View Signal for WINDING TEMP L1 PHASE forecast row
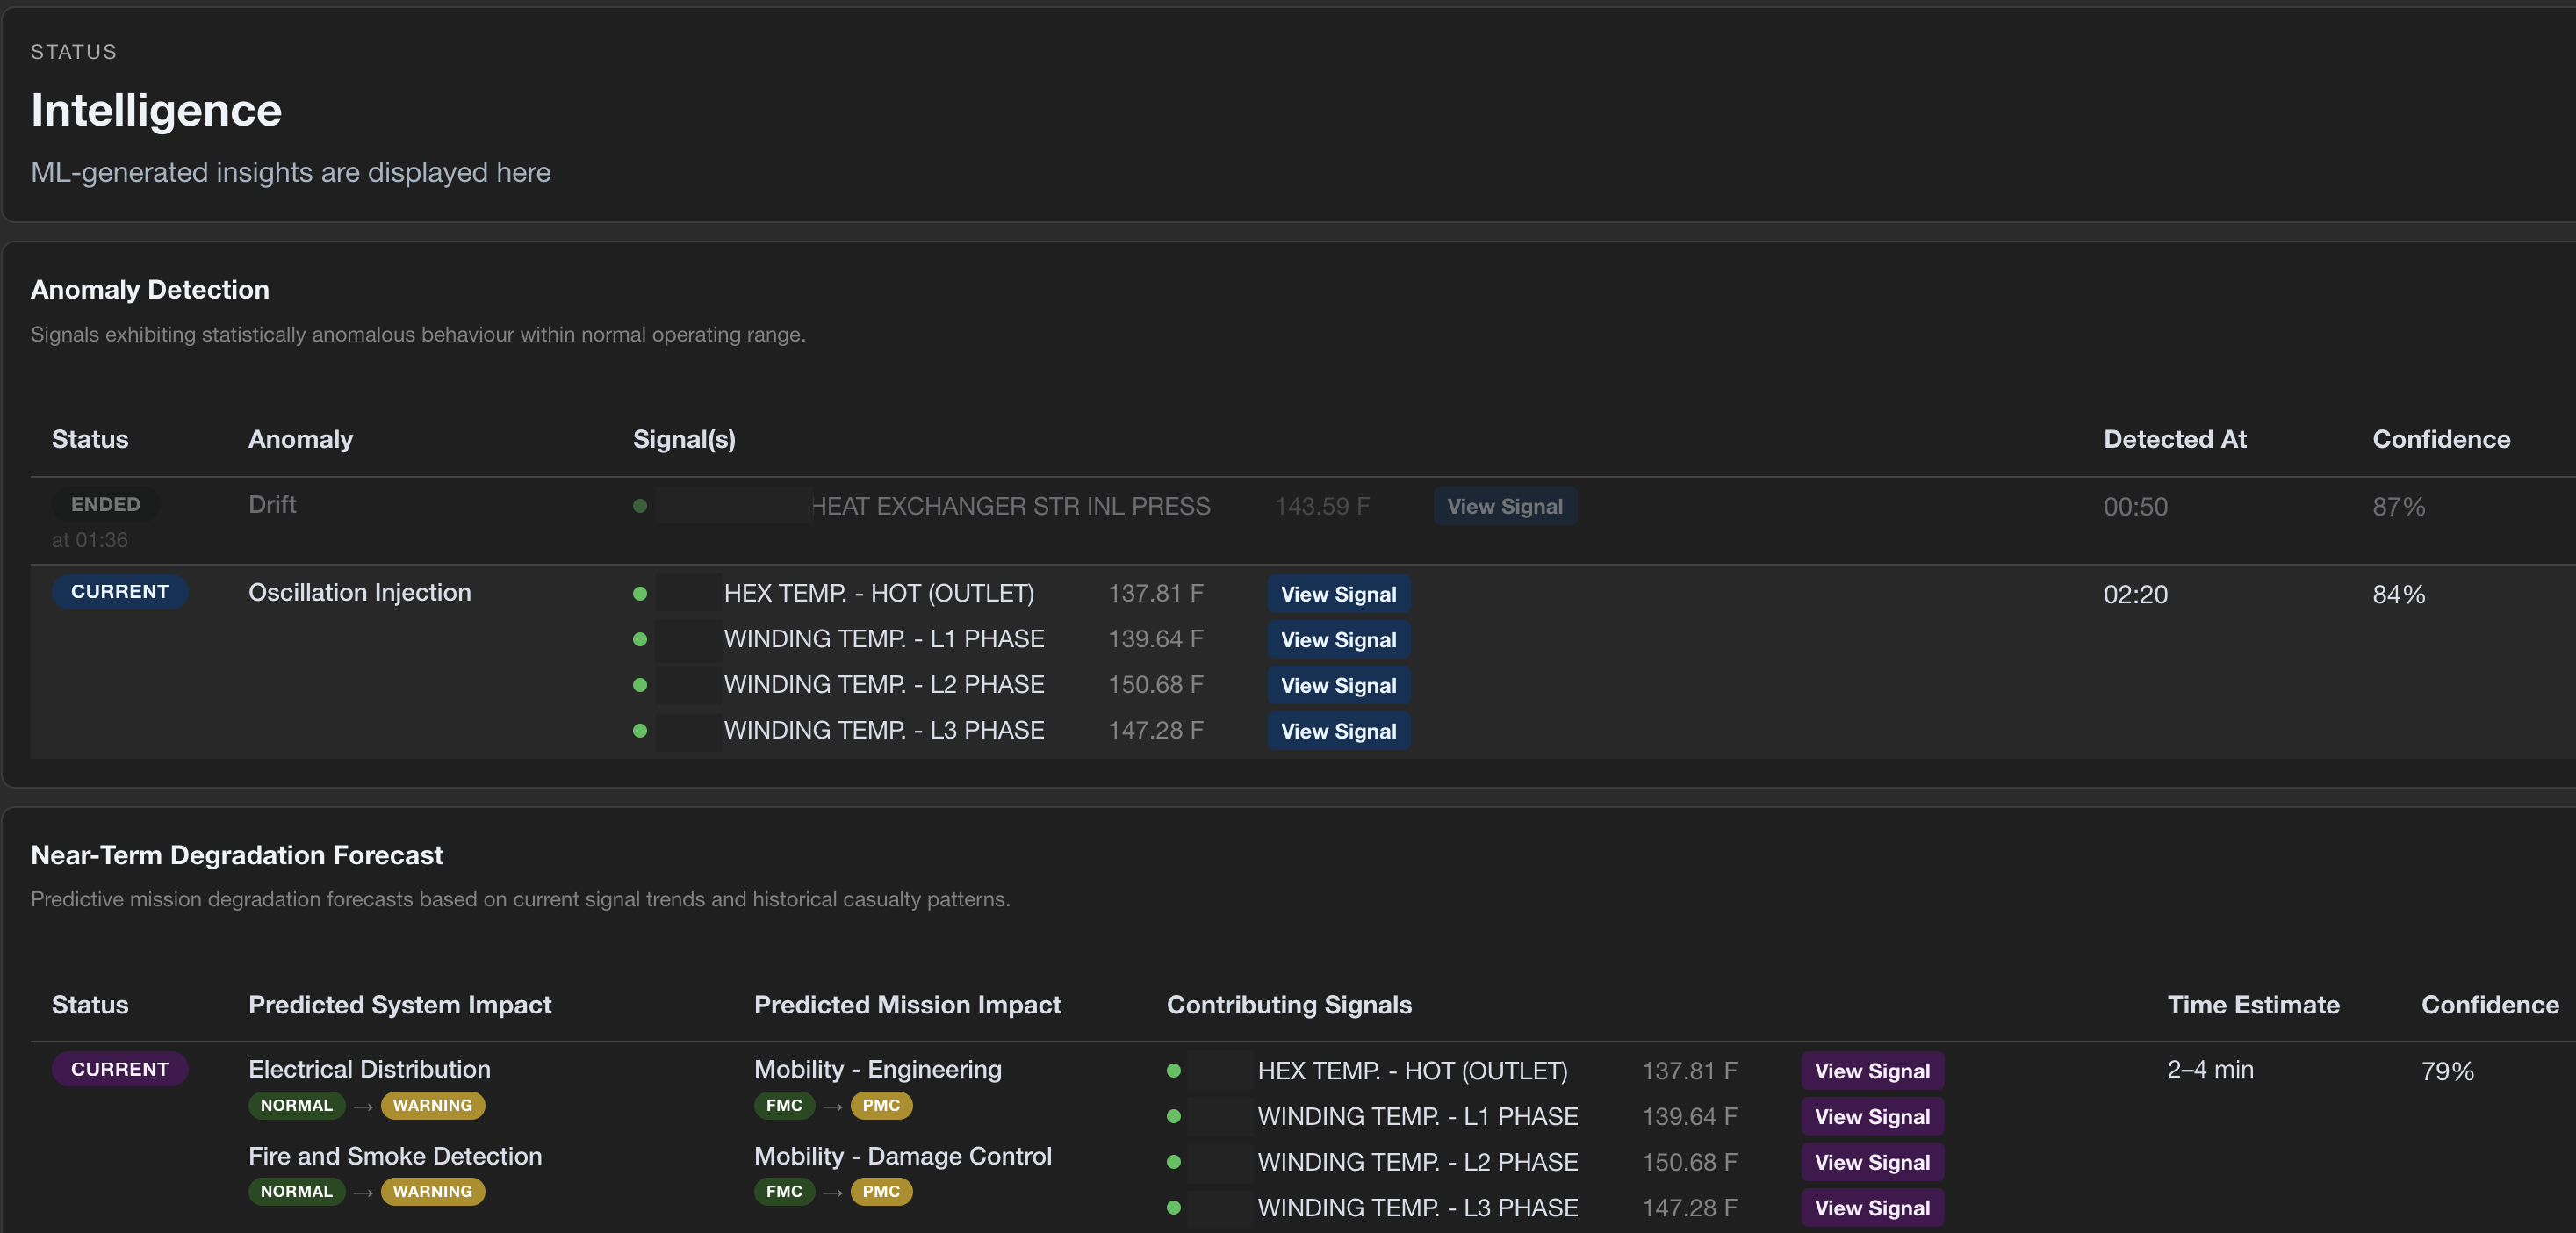 tap(1872, 1117)
